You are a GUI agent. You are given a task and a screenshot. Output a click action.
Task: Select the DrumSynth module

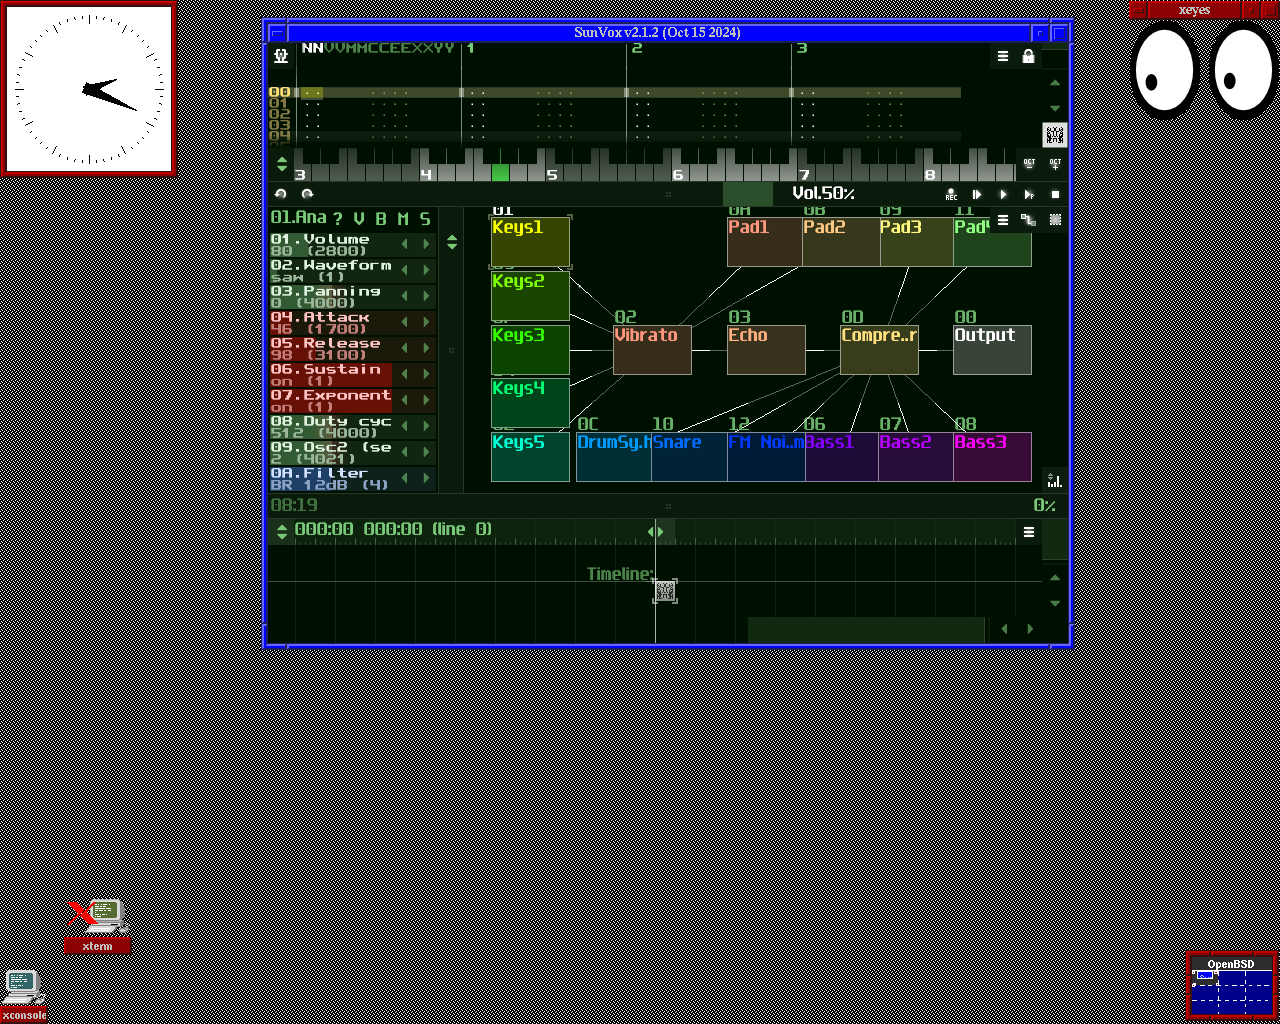tap(614, 457)
